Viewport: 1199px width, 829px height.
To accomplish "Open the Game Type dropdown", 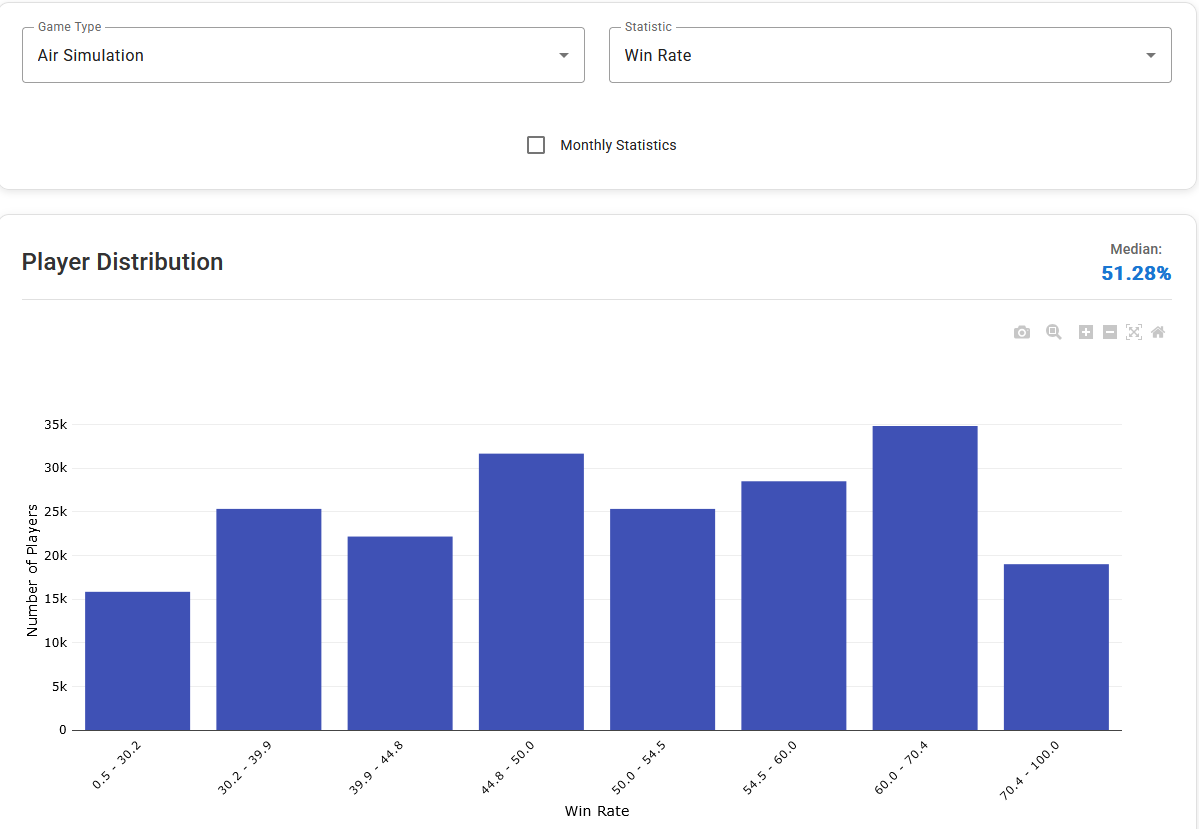I will pyautogui.click(x=303, y=56).
